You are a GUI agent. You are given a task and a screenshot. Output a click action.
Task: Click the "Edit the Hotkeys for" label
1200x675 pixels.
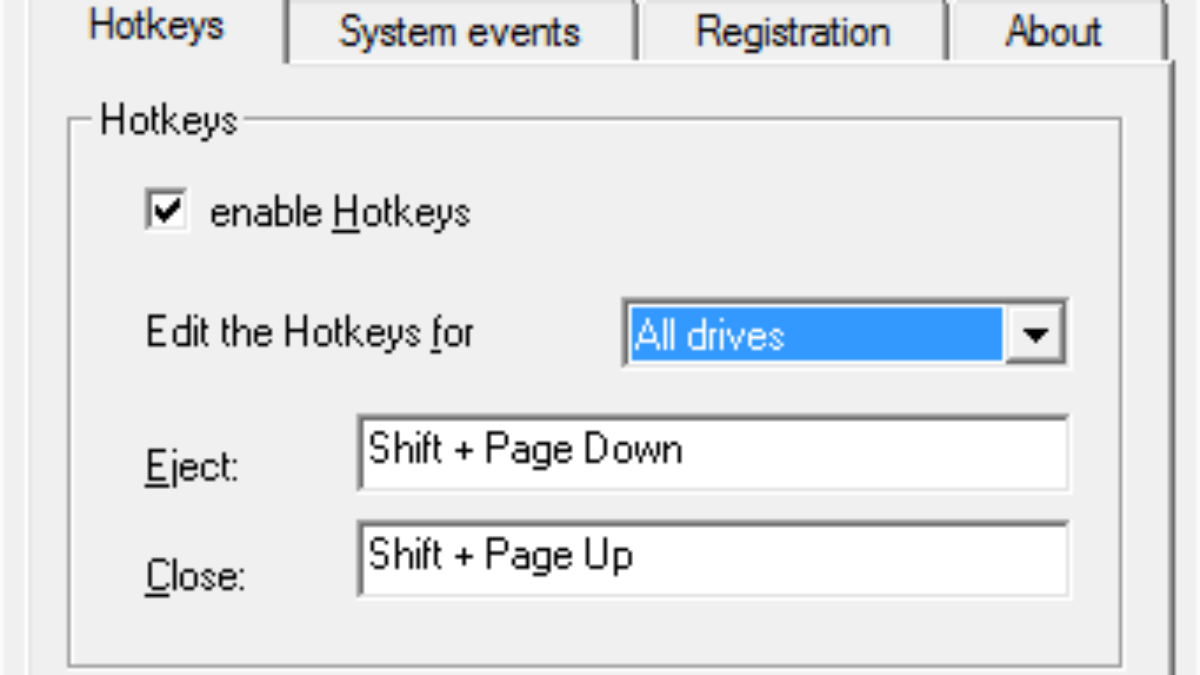(x=309, y=333)
